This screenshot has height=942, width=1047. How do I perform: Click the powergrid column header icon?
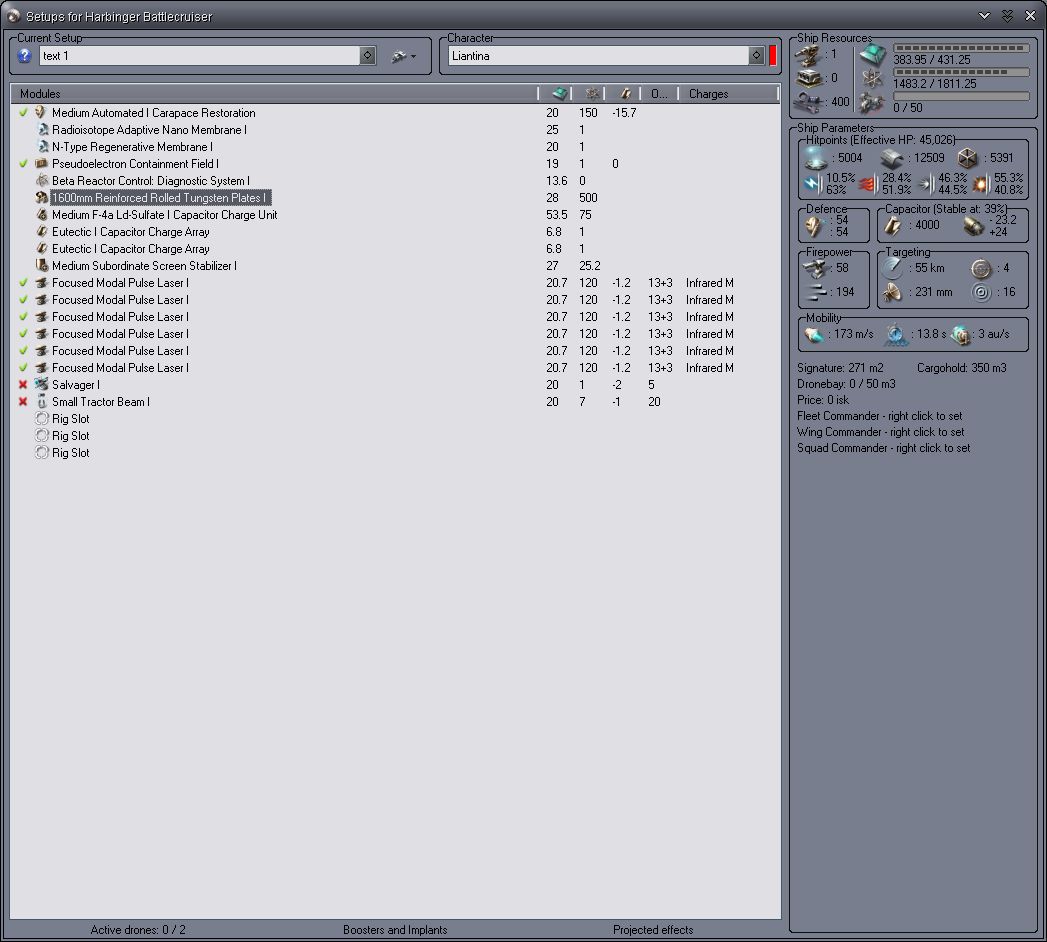[x=592, y=93]
